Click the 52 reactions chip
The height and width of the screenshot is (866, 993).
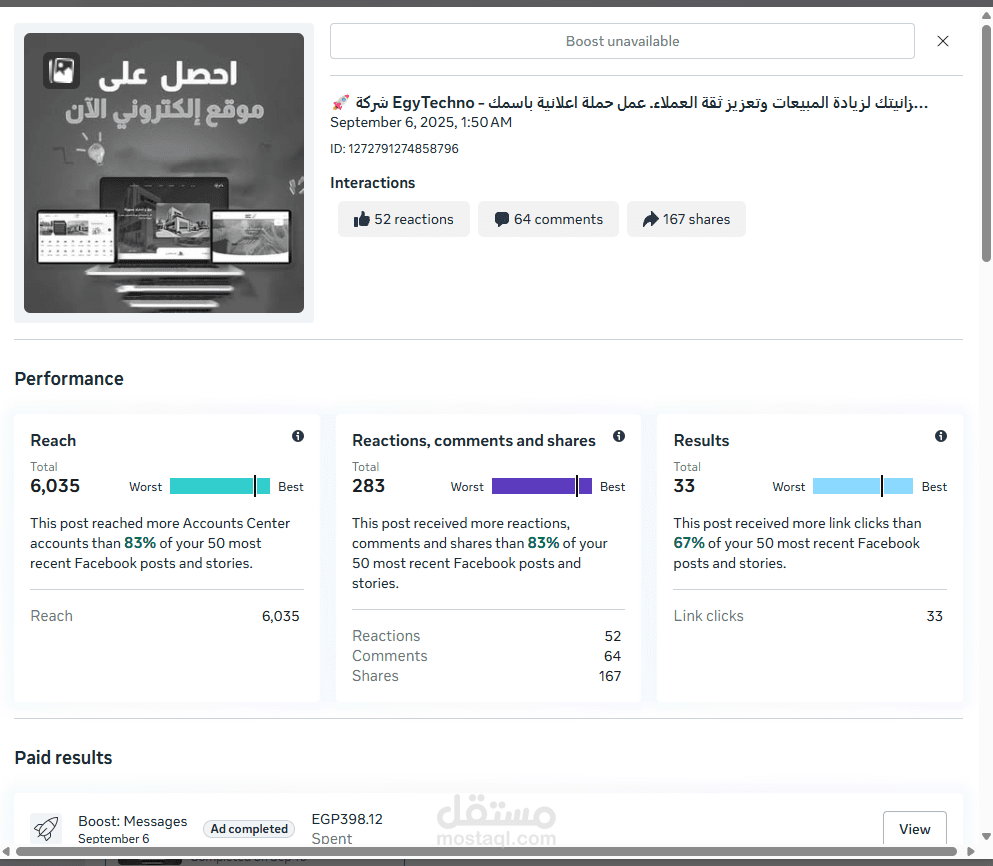[404, 219]
